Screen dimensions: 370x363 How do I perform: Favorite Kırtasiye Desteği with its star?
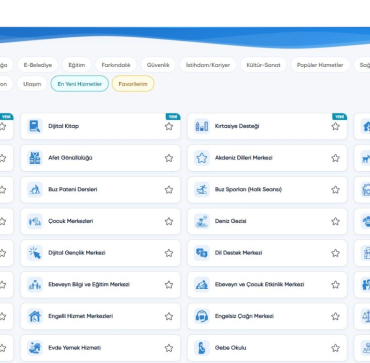[x=336, y=126]
